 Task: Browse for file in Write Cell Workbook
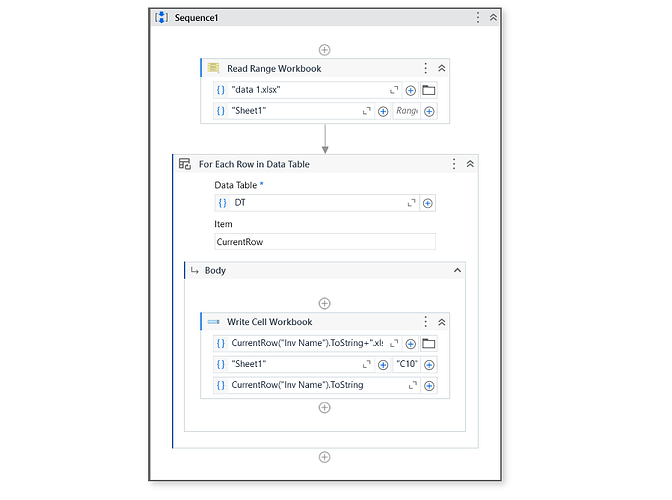click(x=429, y=344)
